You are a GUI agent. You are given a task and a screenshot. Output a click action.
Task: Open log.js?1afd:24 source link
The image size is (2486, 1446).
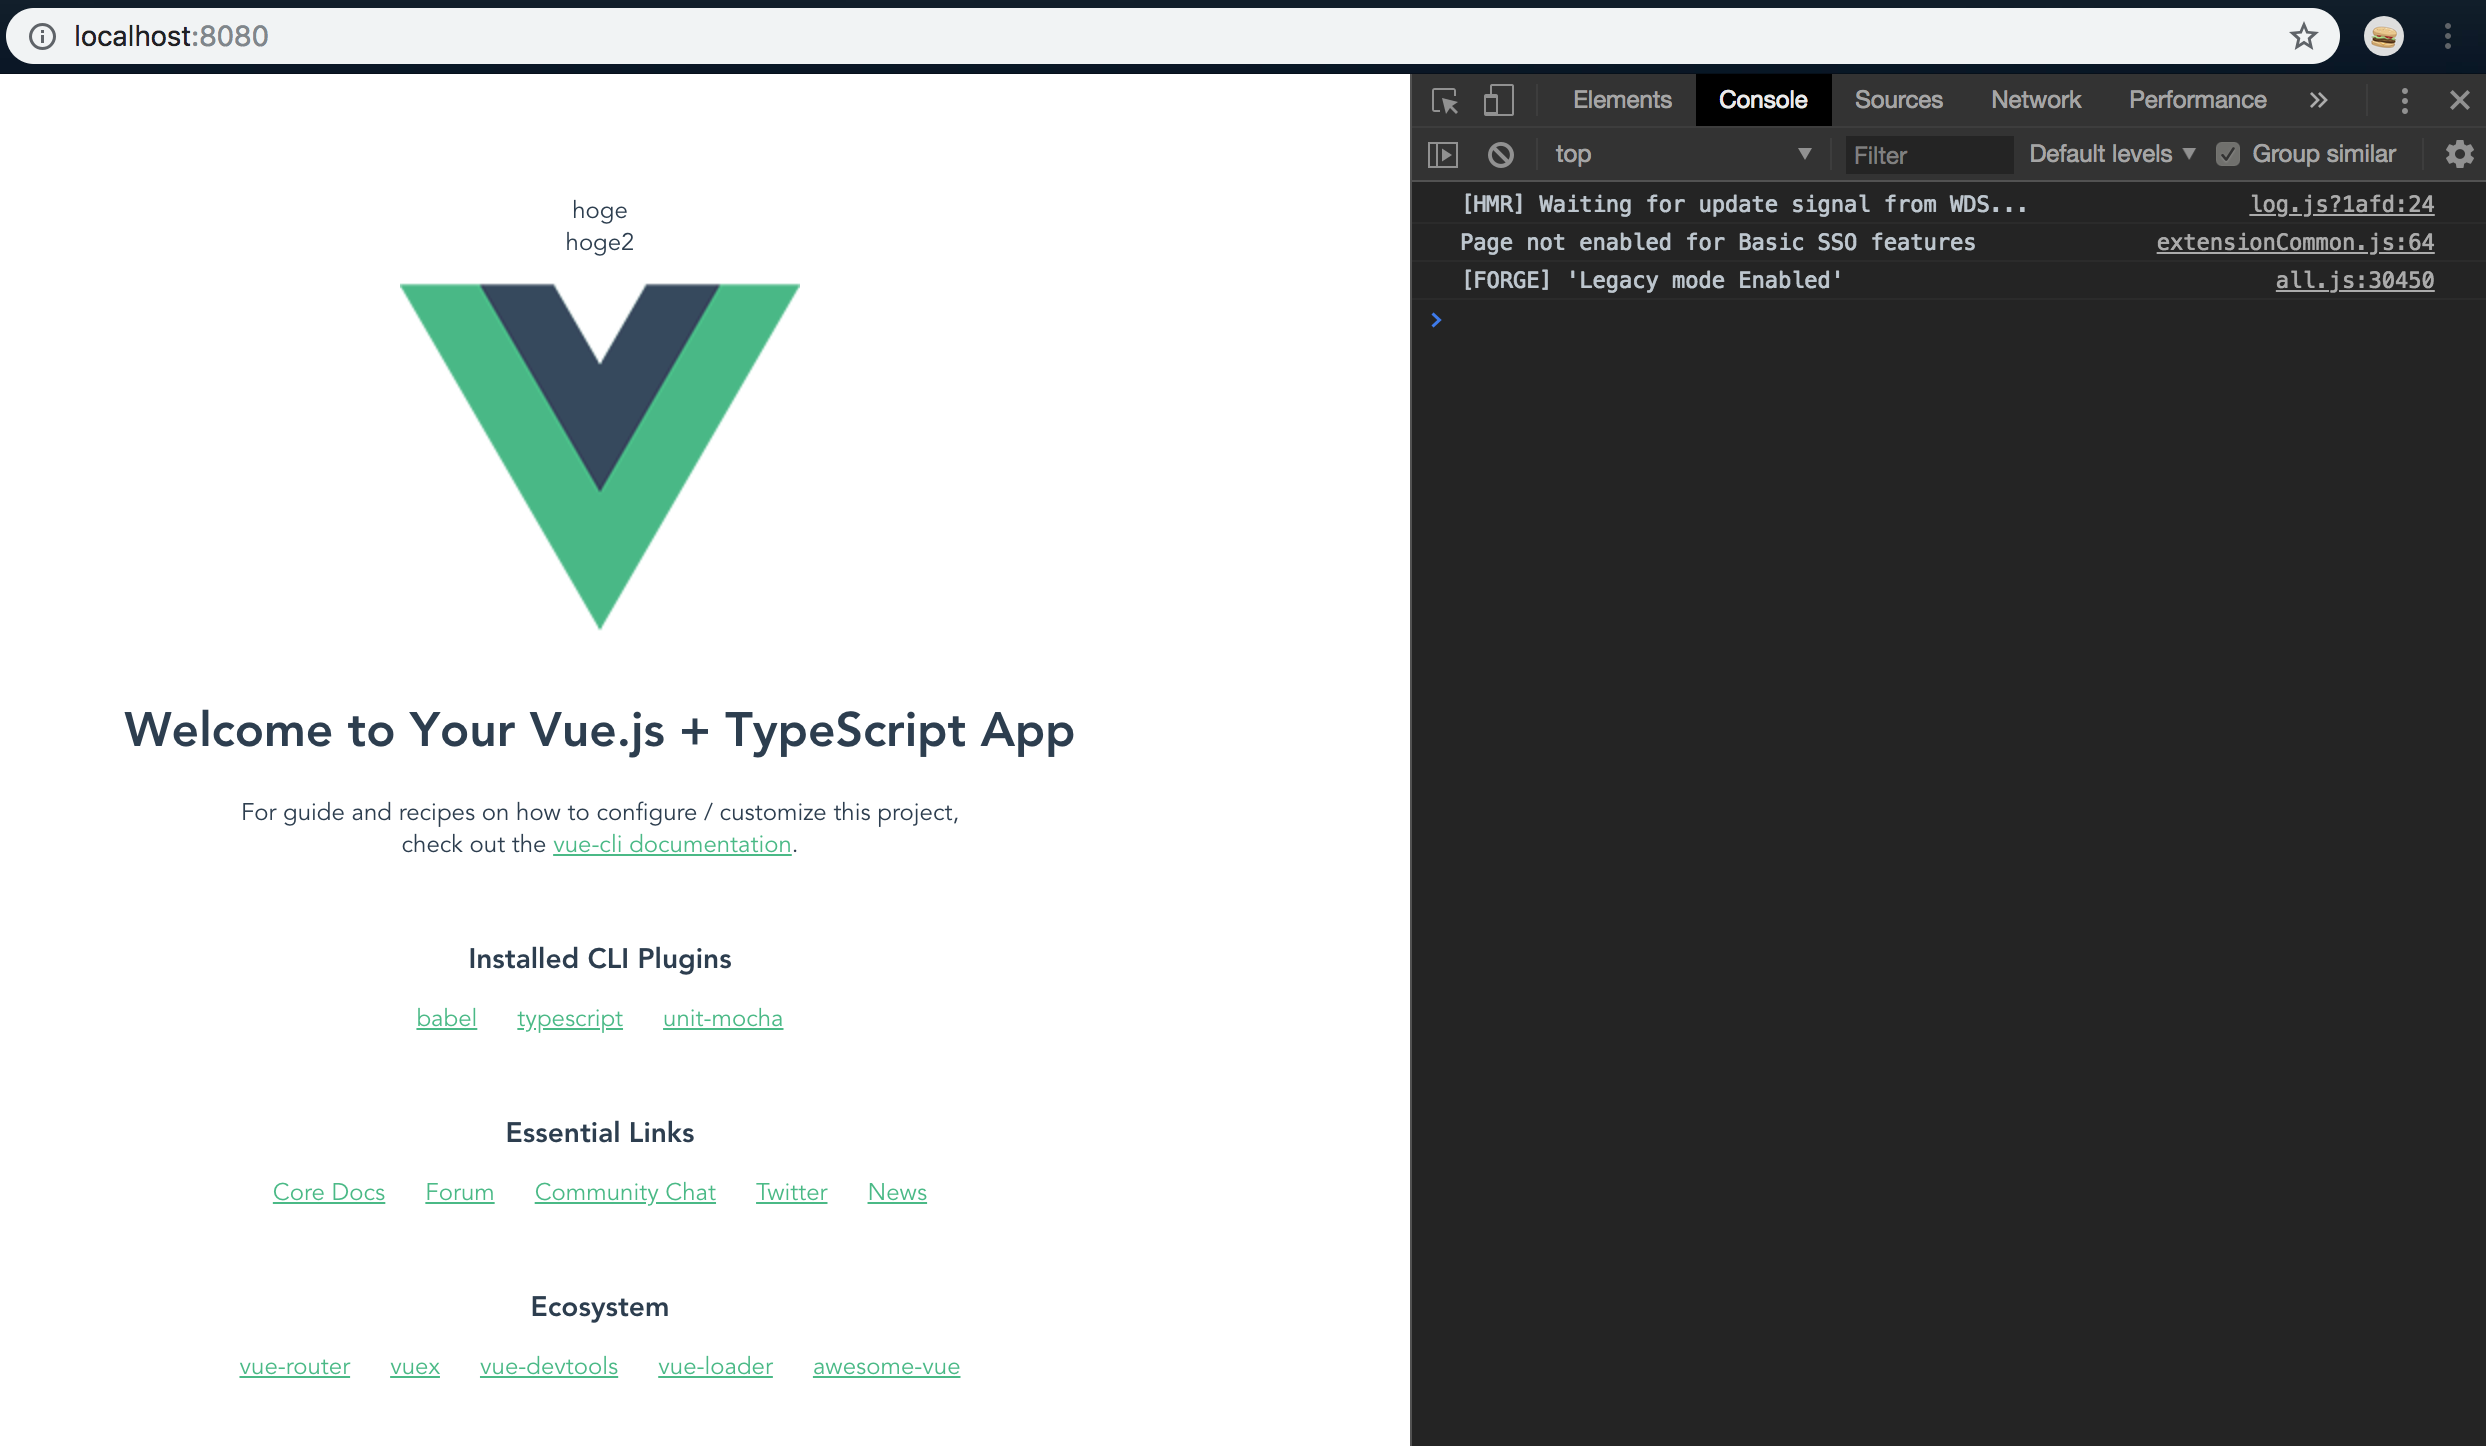(x=2341, y=204)
